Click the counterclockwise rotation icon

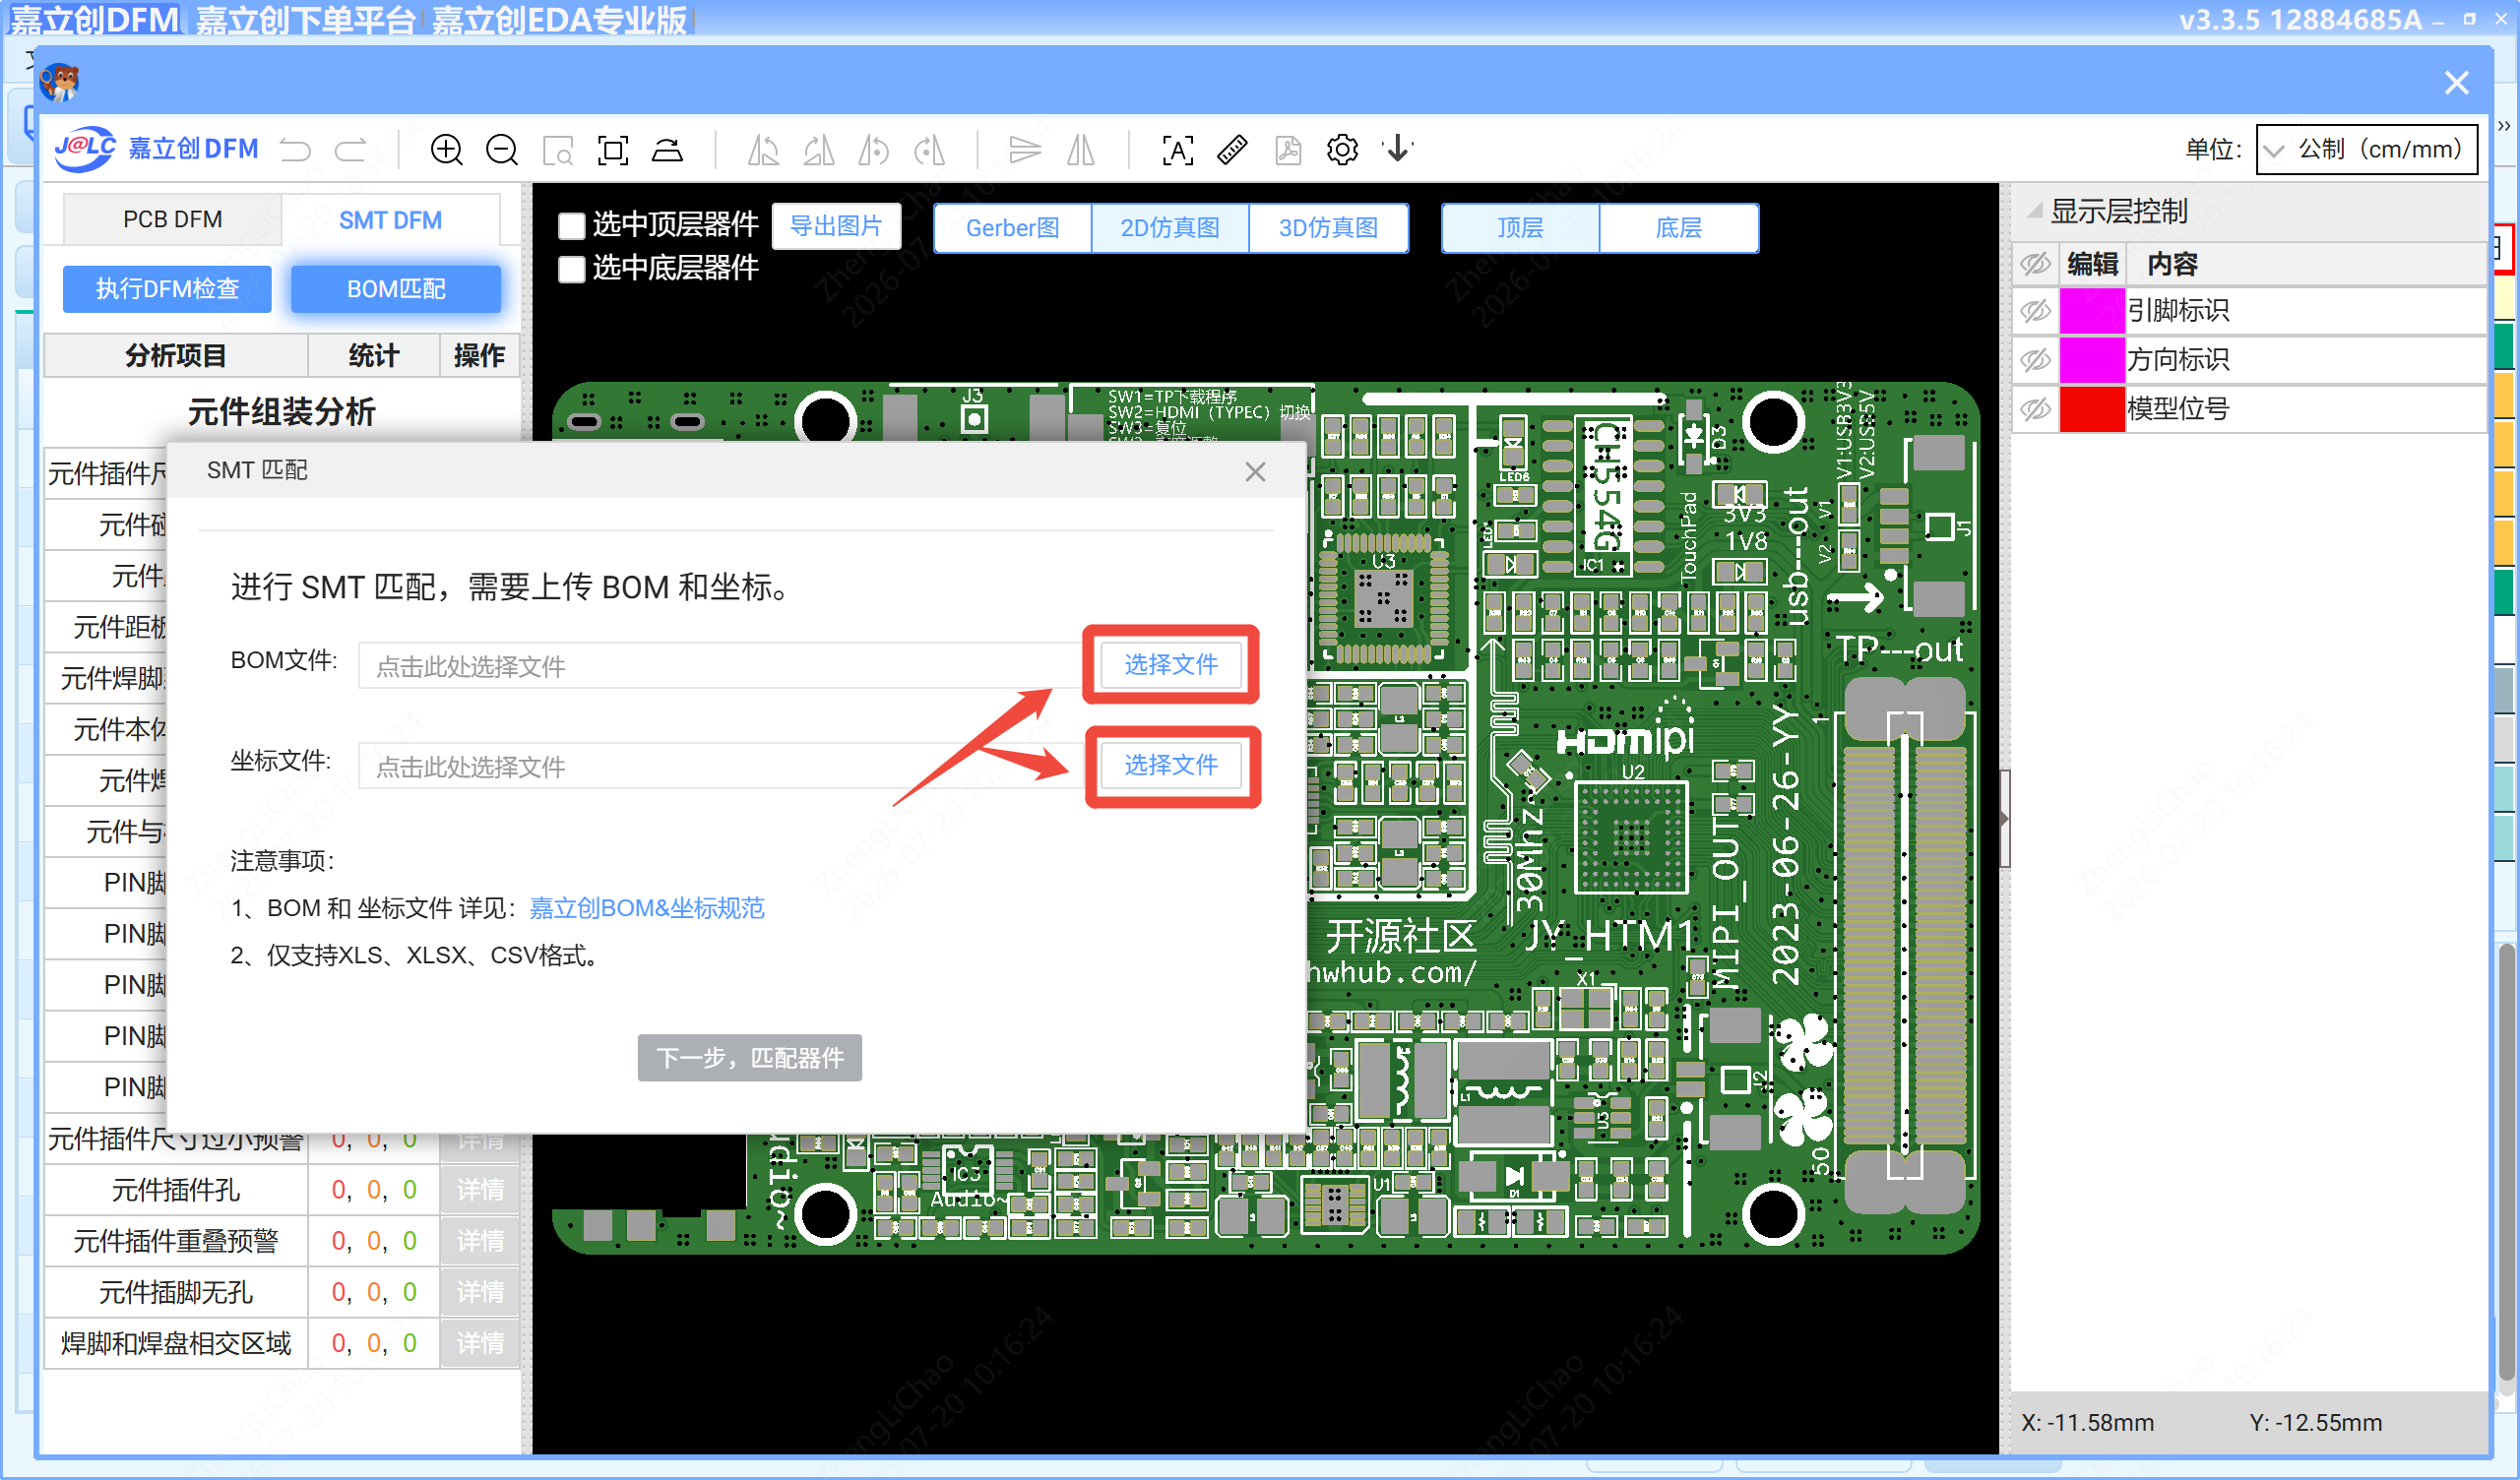point(874,150)
